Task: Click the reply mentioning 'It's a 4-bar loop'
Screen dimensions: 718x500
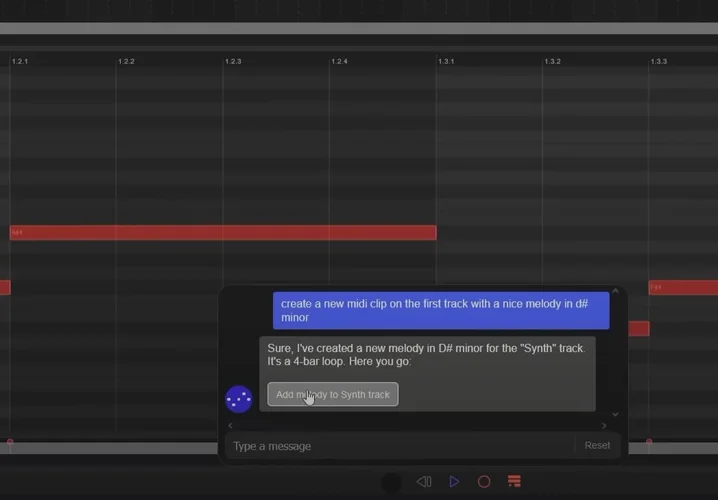Action: [427, 374]
